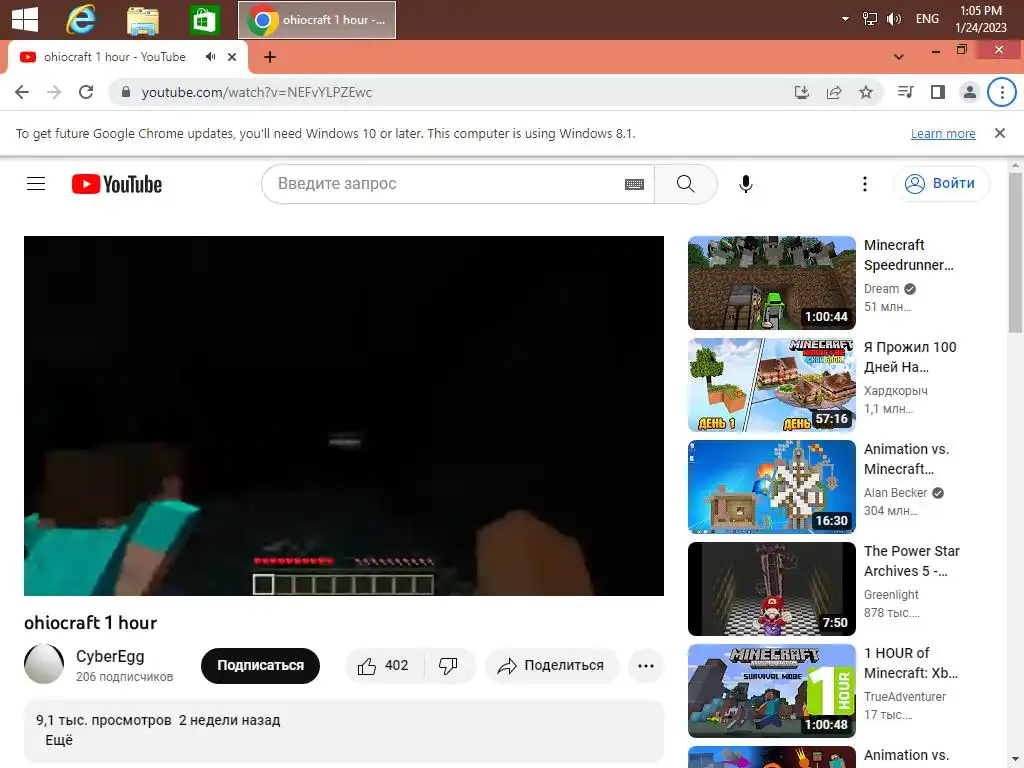Screen dimensions: 1024x768
Task: Start voice search with the microphone
Action: point(746,184)
